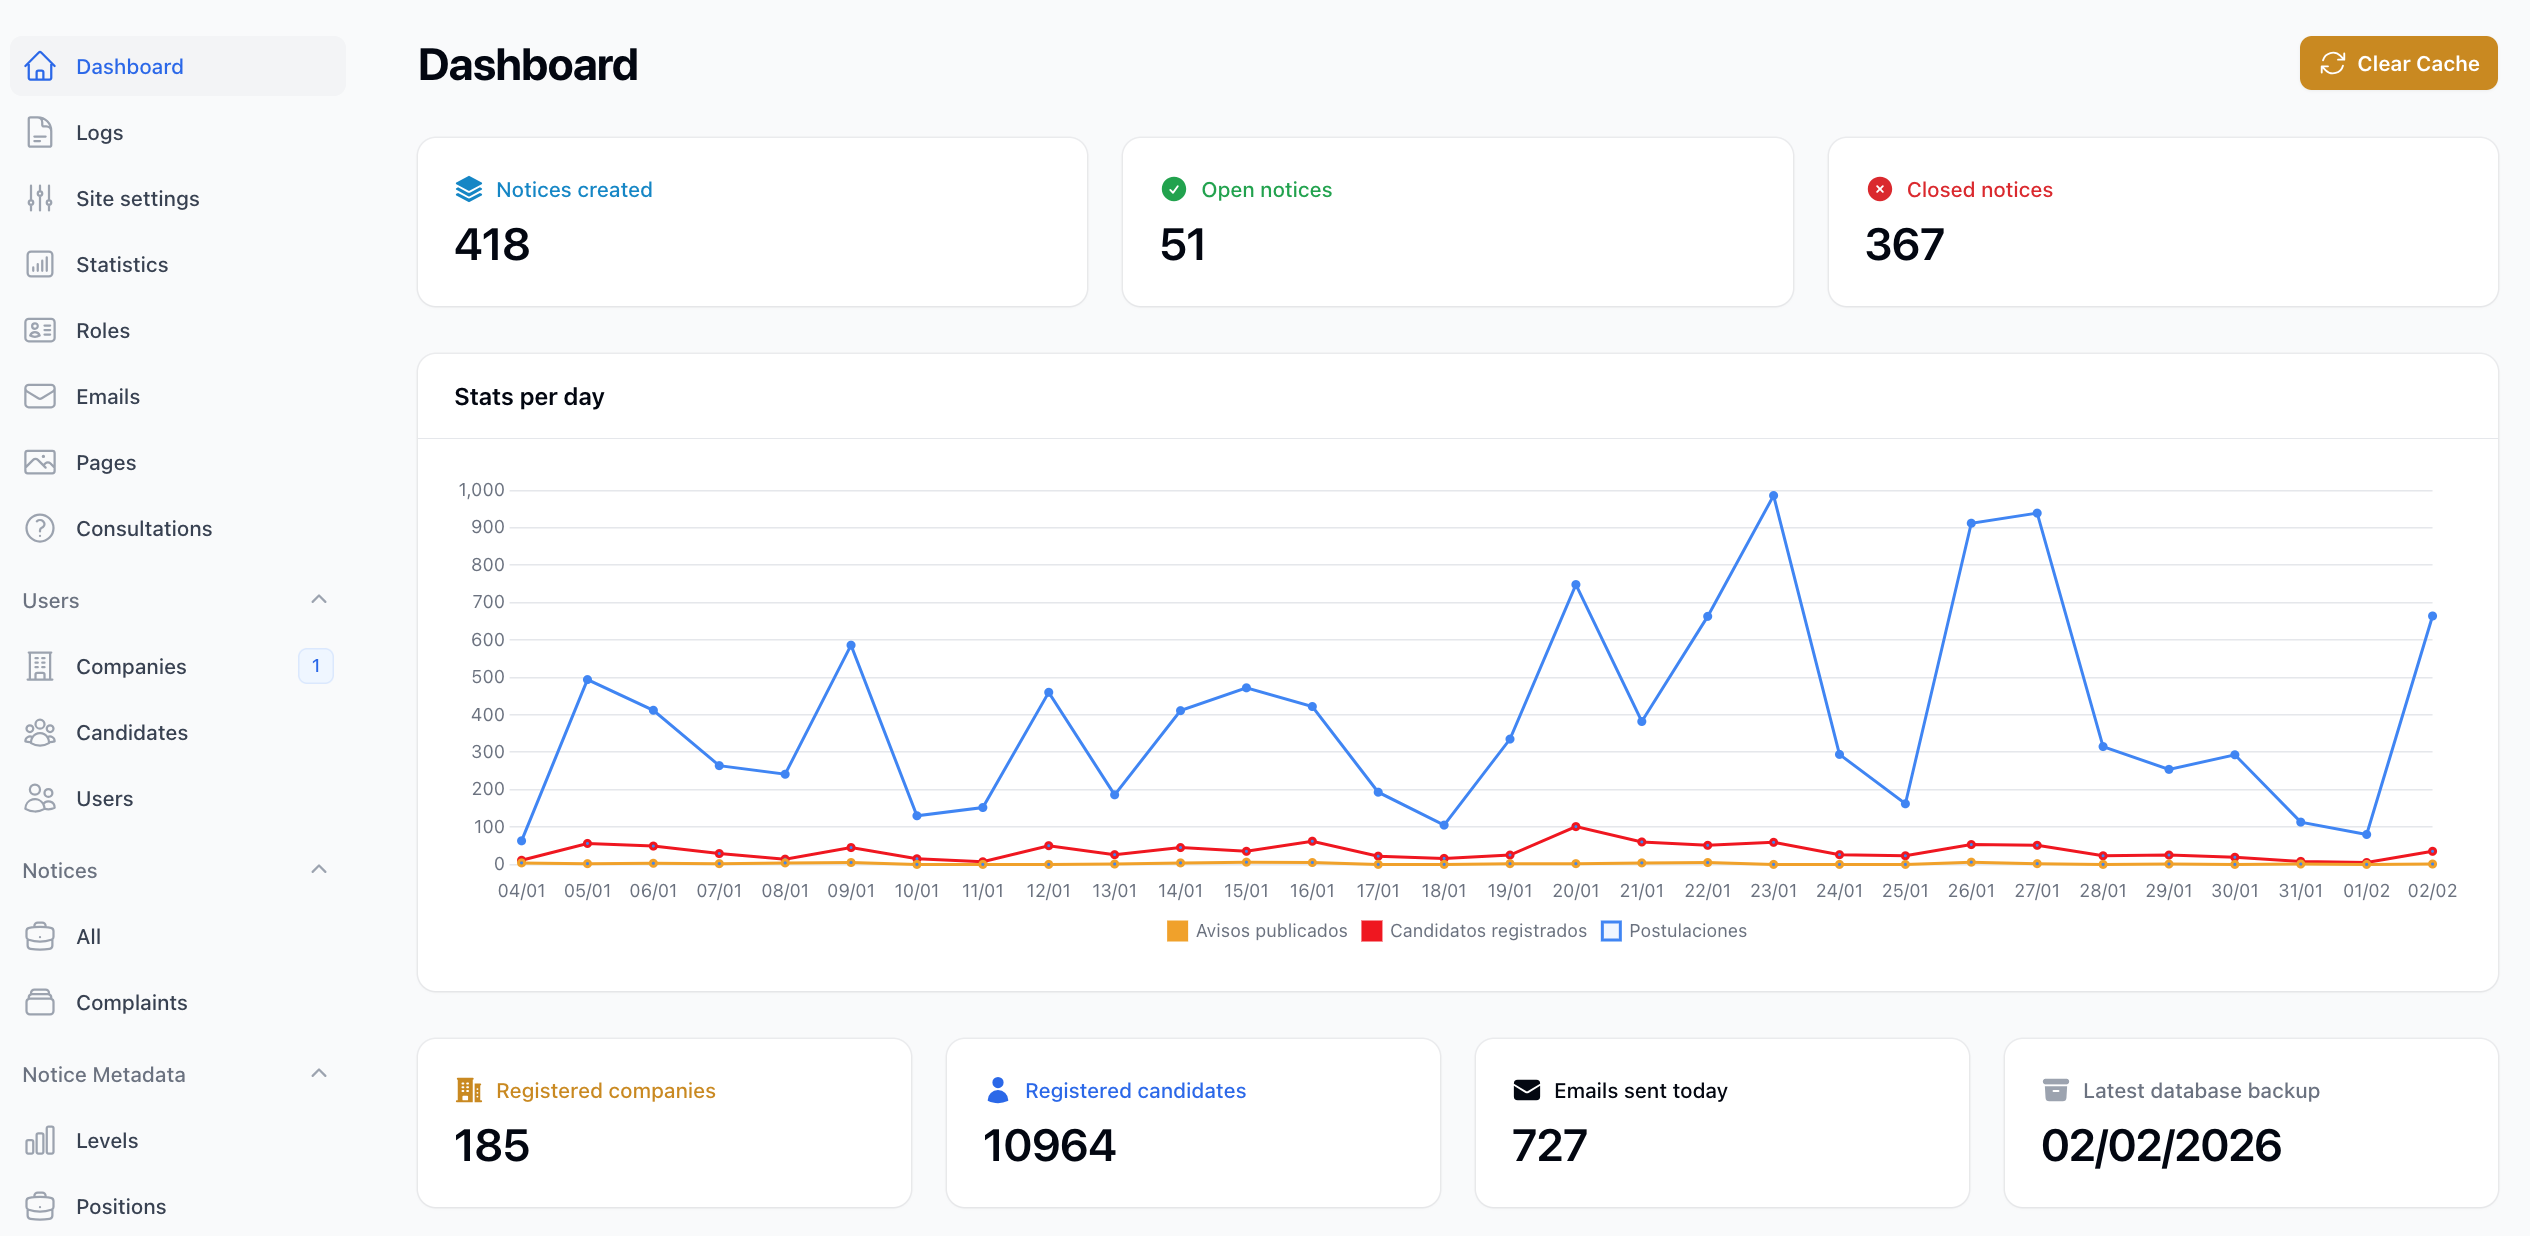Collapse the Users sidebar section
The width and height of the screenshot is (2530, 1236).
[319, 600]
